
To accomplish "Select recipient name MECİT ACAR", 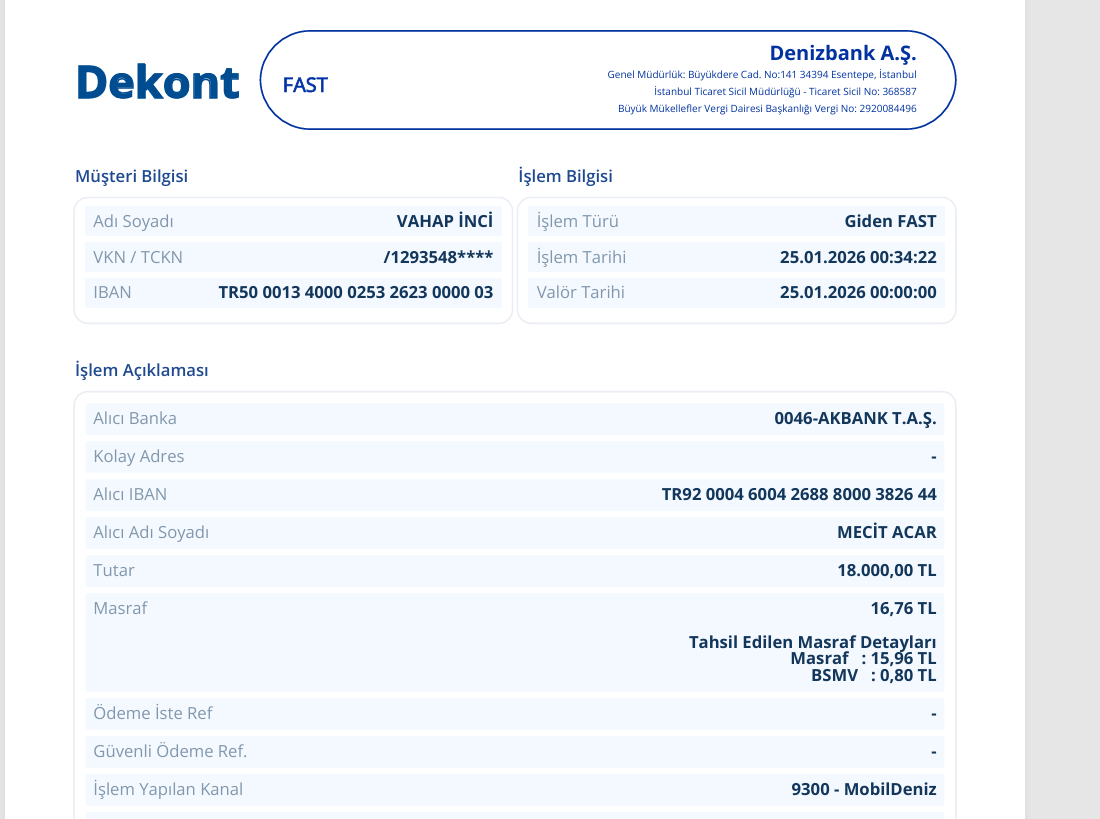I will (887, 532).
